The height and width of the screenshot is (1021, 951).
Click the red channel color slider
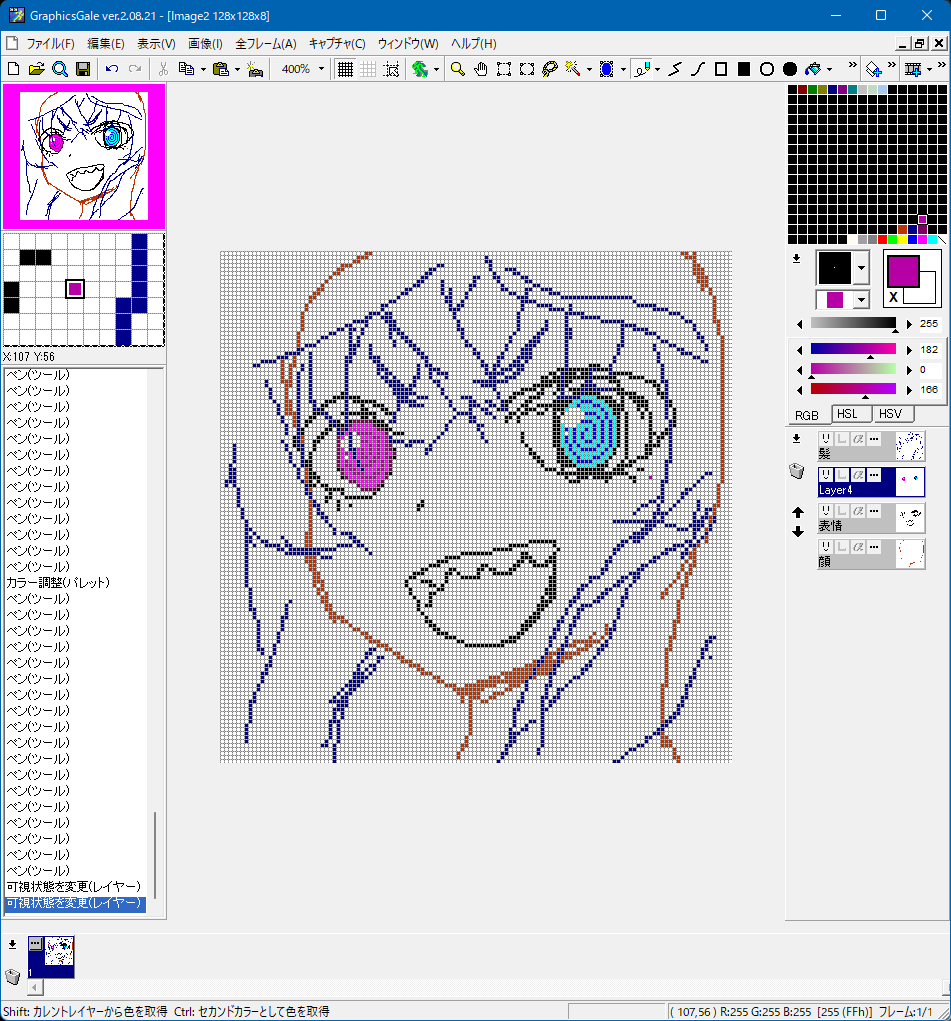click(x=853, y=389)
